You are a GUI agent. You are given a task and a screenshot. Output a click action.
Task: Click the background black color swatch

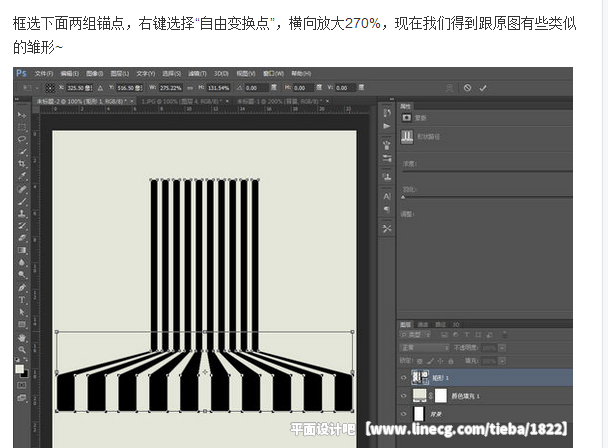[x=25, y=374]
